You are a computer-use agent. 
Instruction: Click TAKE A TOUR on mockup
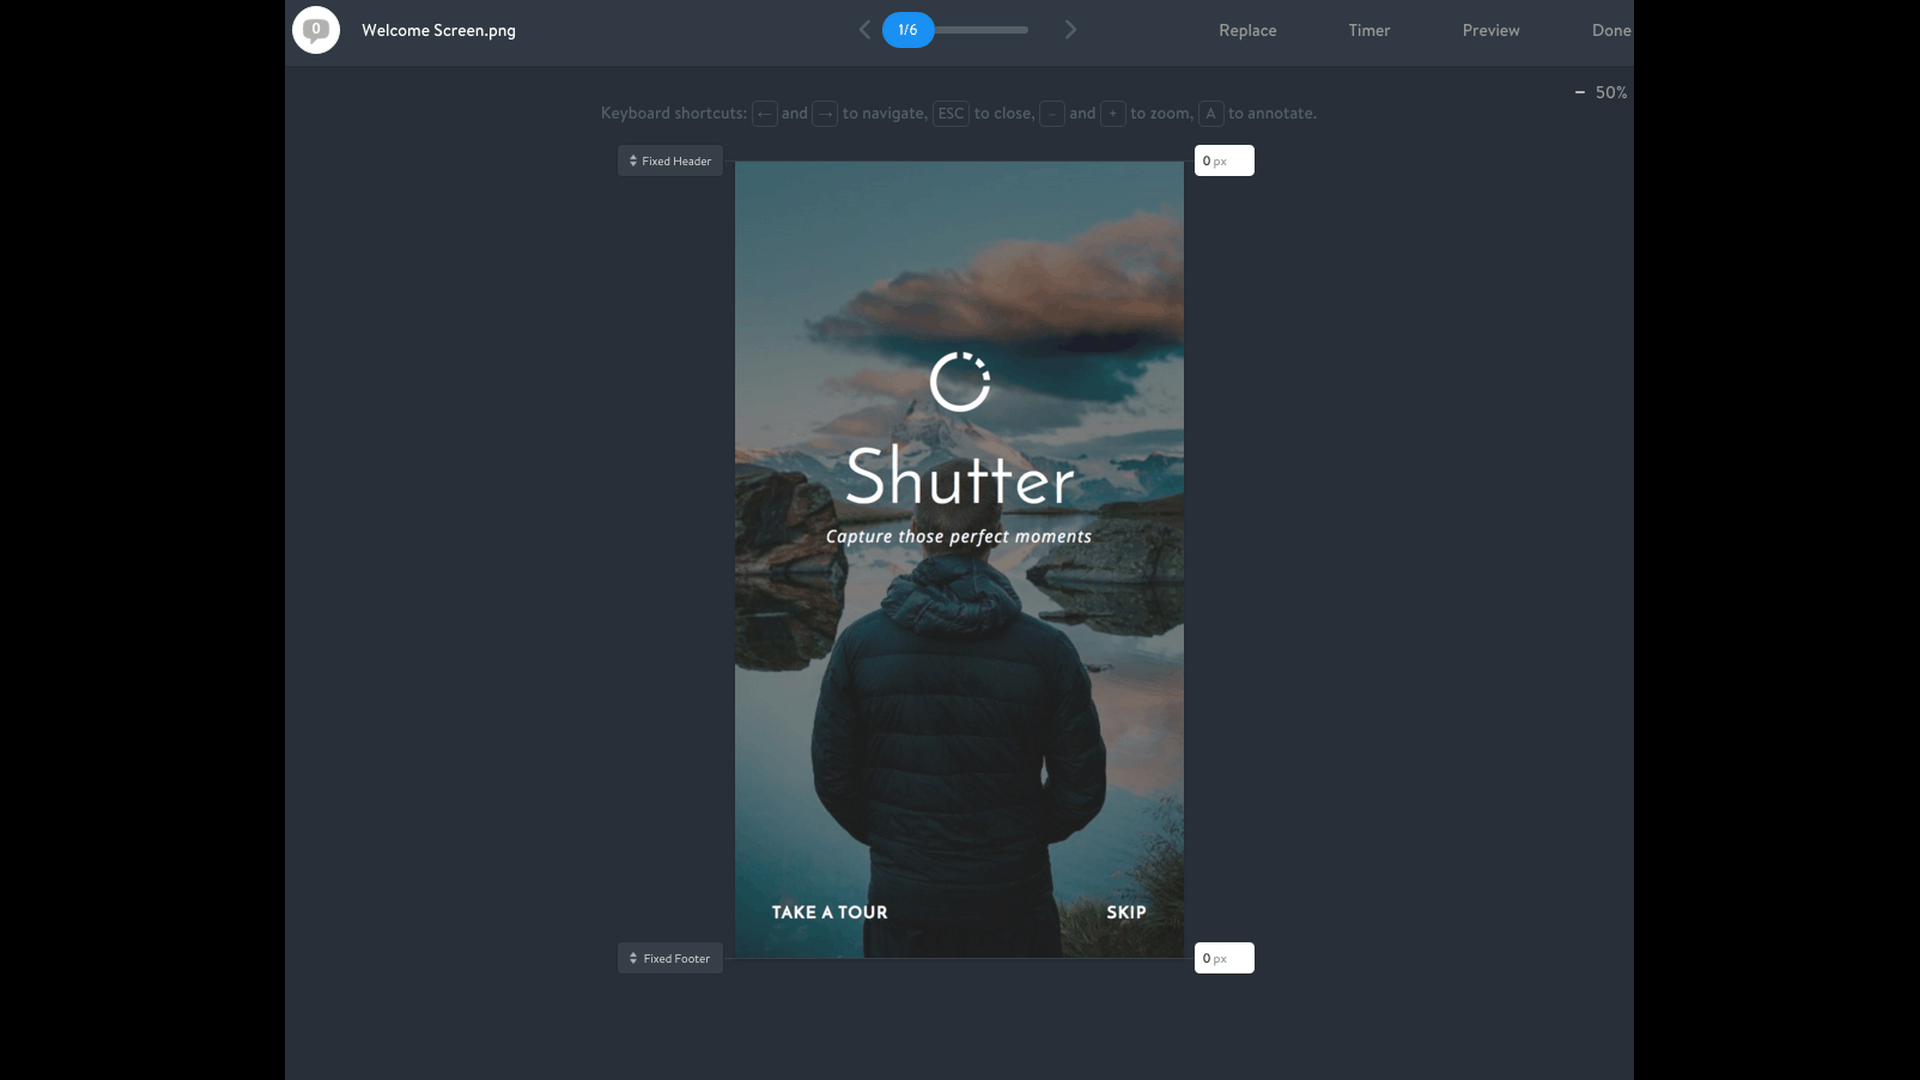pos(829,912)
